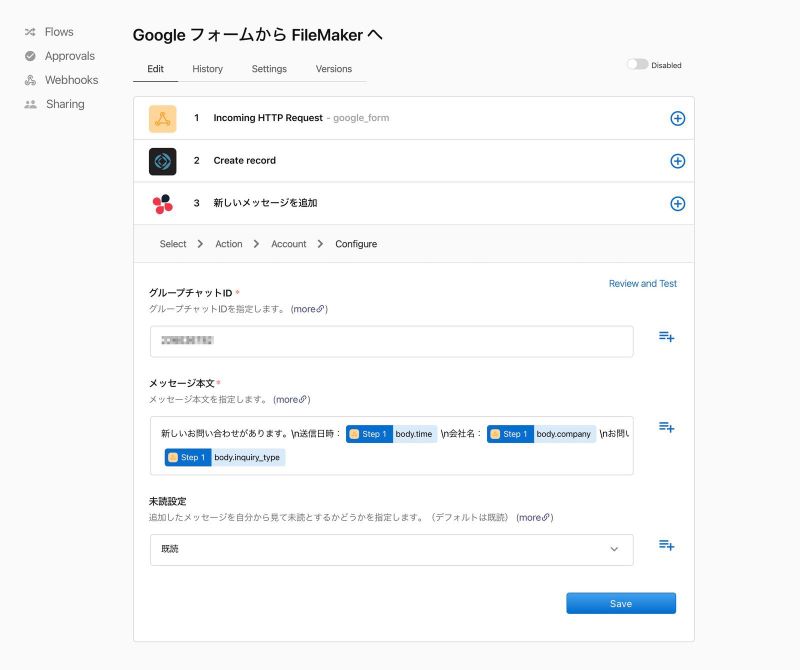Open the 既読 unread setting dropdown

point(391,550)
